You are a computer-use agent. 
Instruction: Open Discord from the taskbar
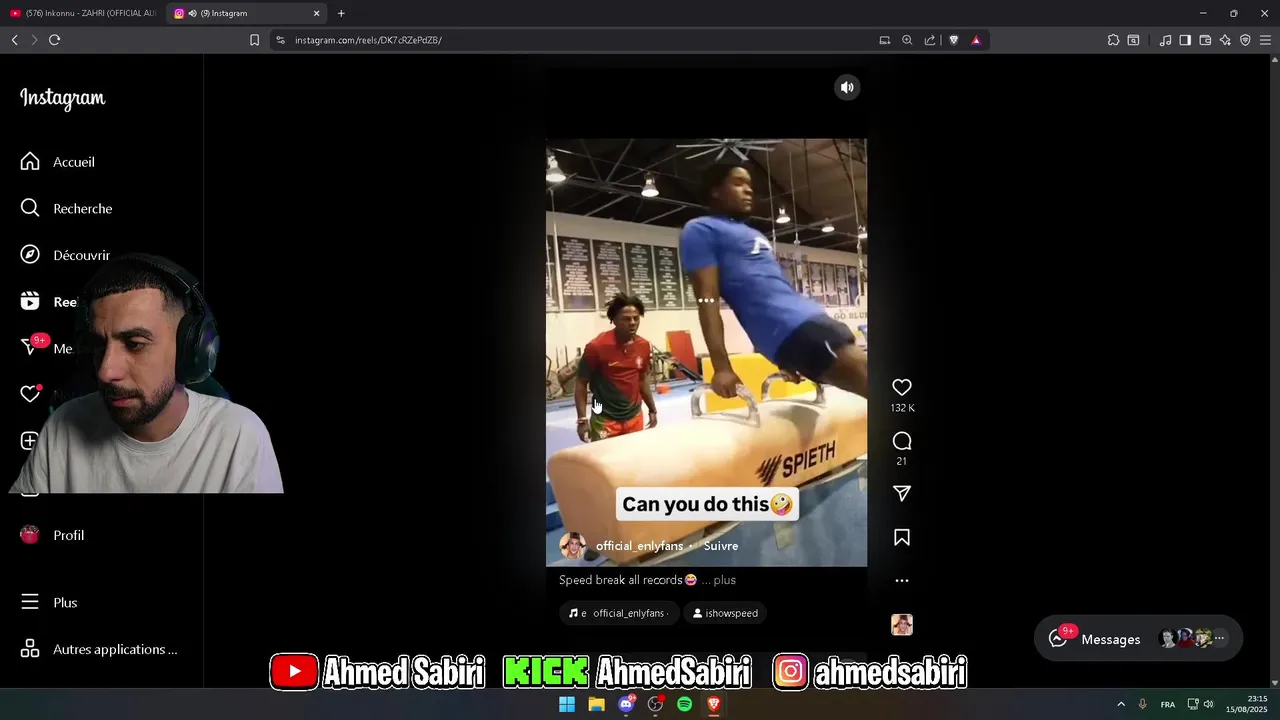coord(626,704)
